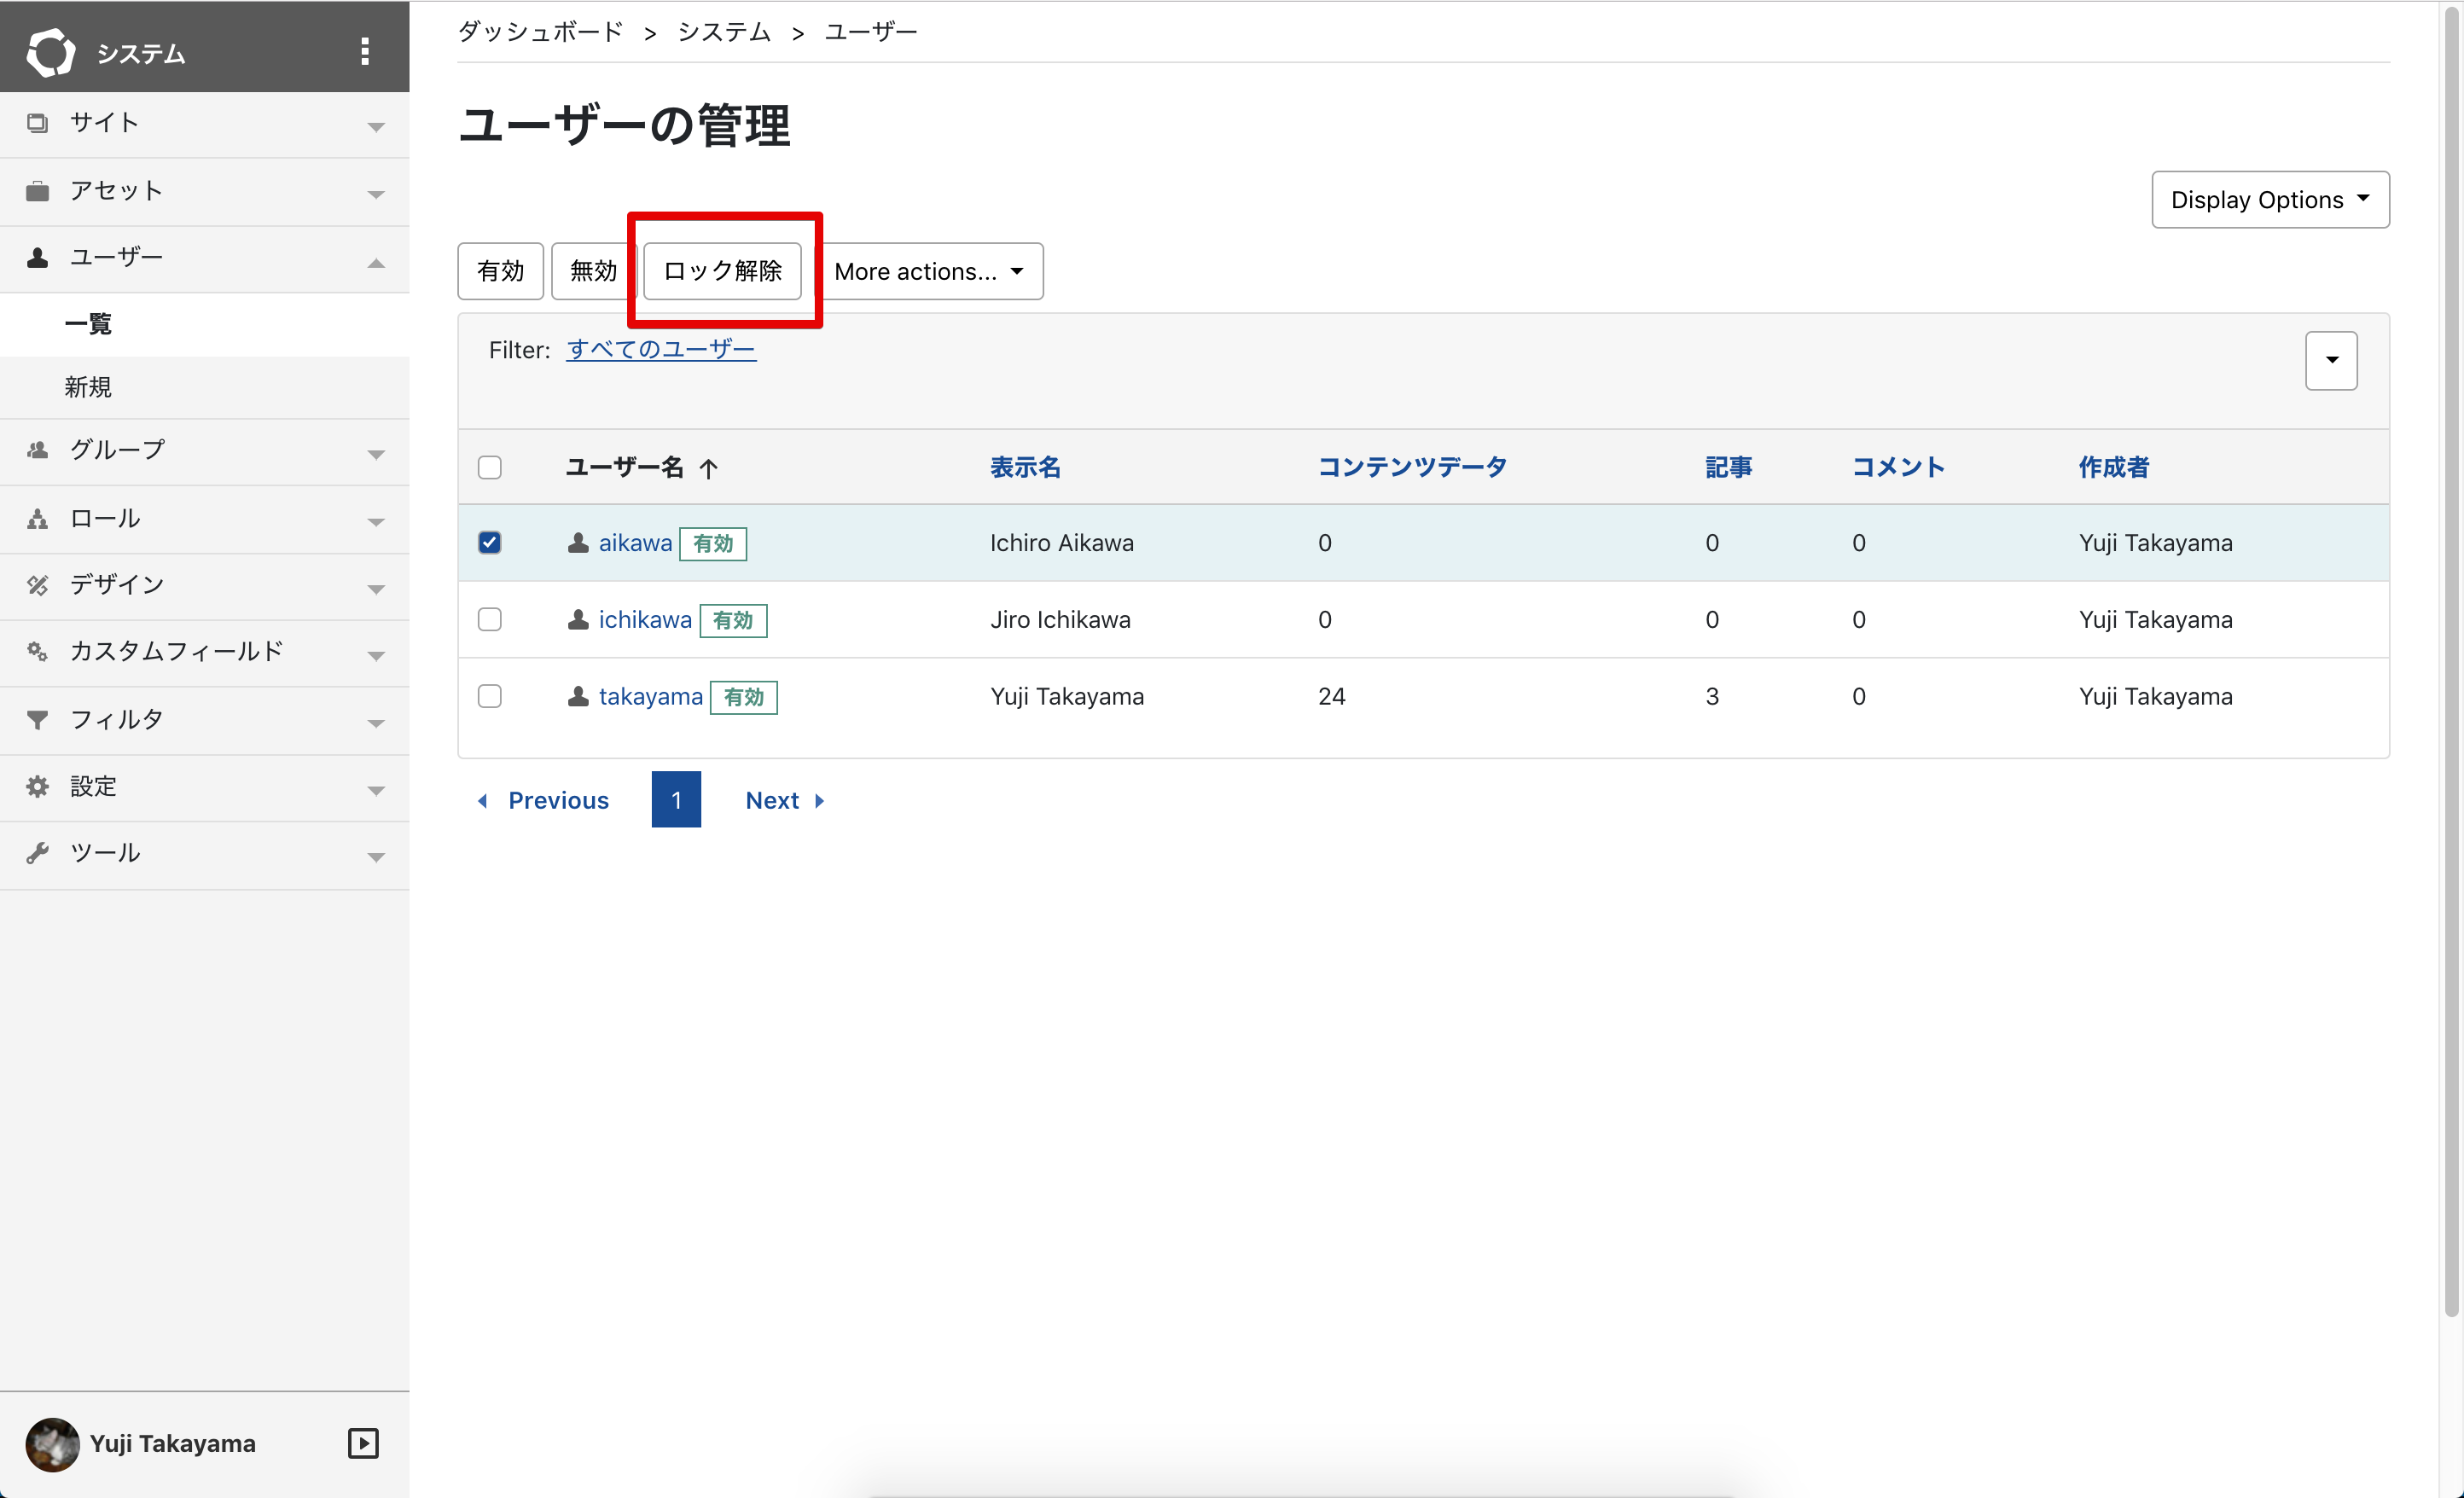Open the ichikawa user link
The image size is (2464, 1498).
[x=645, y=620]
